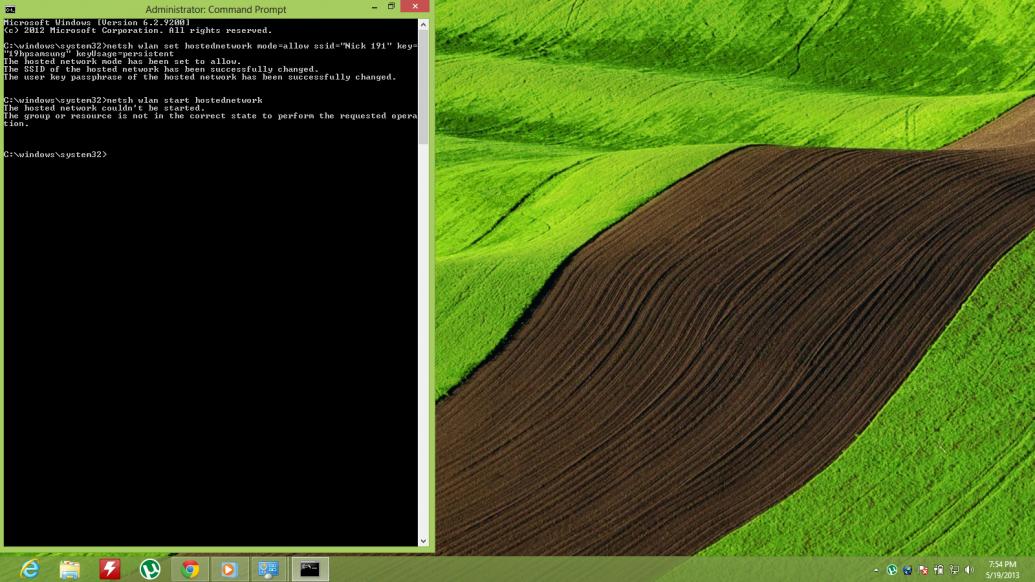Click the Command Prompt title bar
The height and width of the screenshot is (582, 1035).
tap(215, 8)
